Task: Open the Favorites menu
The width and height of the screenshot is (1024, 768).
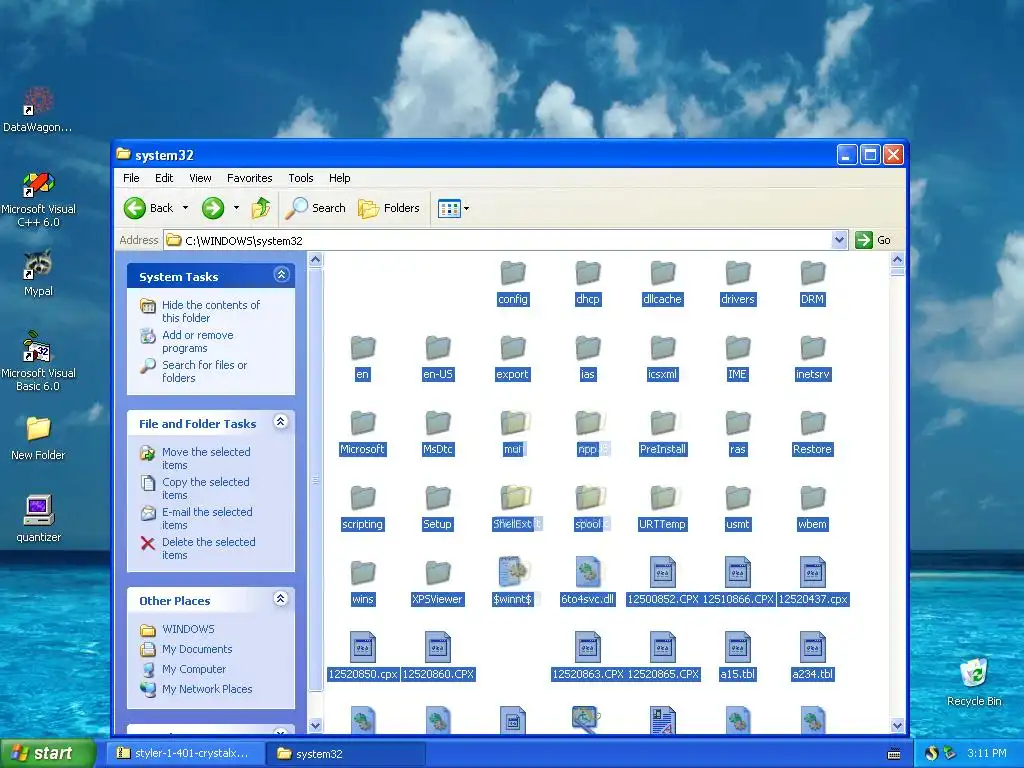Action: pos(249,178)
